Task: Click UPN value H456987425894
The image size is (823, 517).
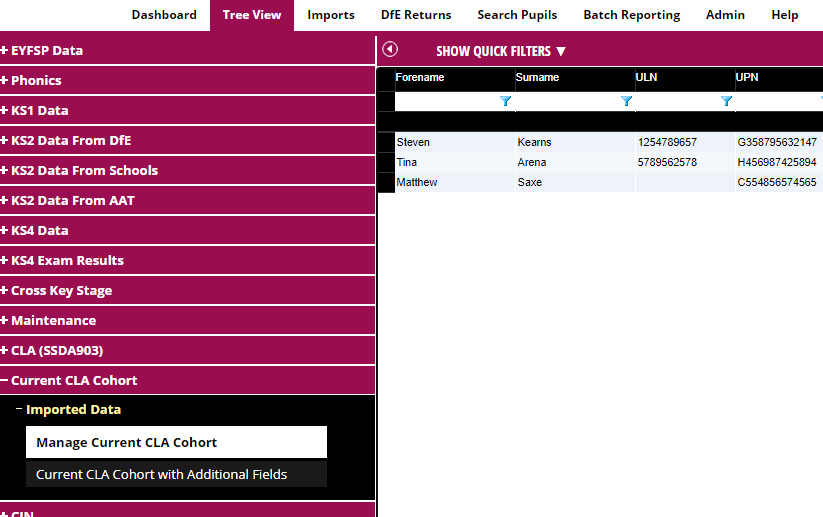Action: pyautogui.click(x=779, y=162)
